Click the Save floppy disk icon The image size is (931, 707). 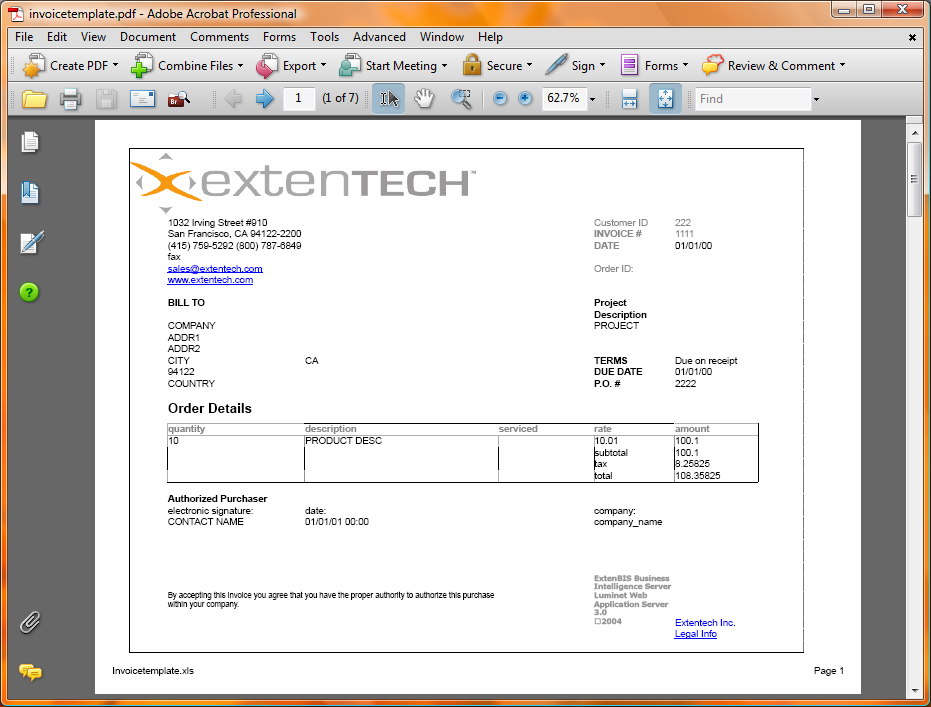click(x=106, y=99)
